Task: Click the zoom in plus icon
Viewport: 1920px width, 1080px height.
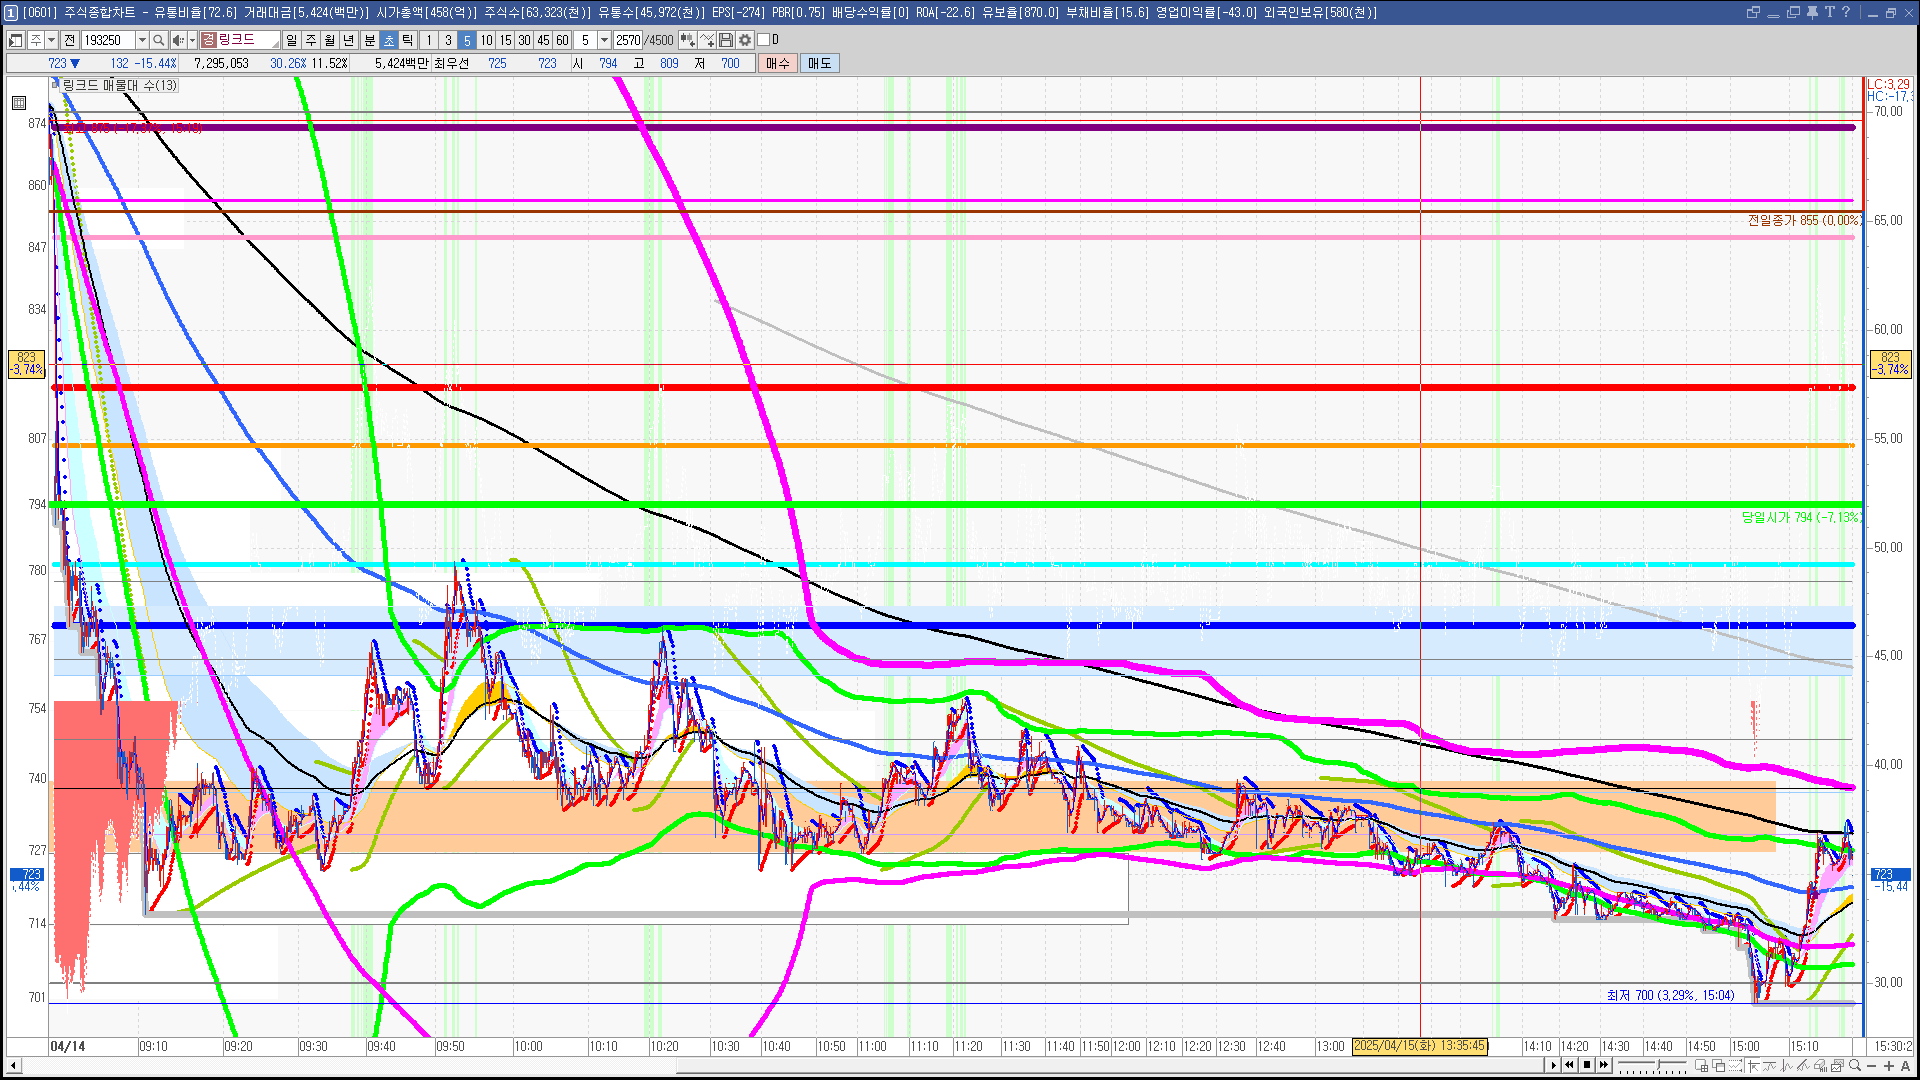Action: tap(1888, 1066)
